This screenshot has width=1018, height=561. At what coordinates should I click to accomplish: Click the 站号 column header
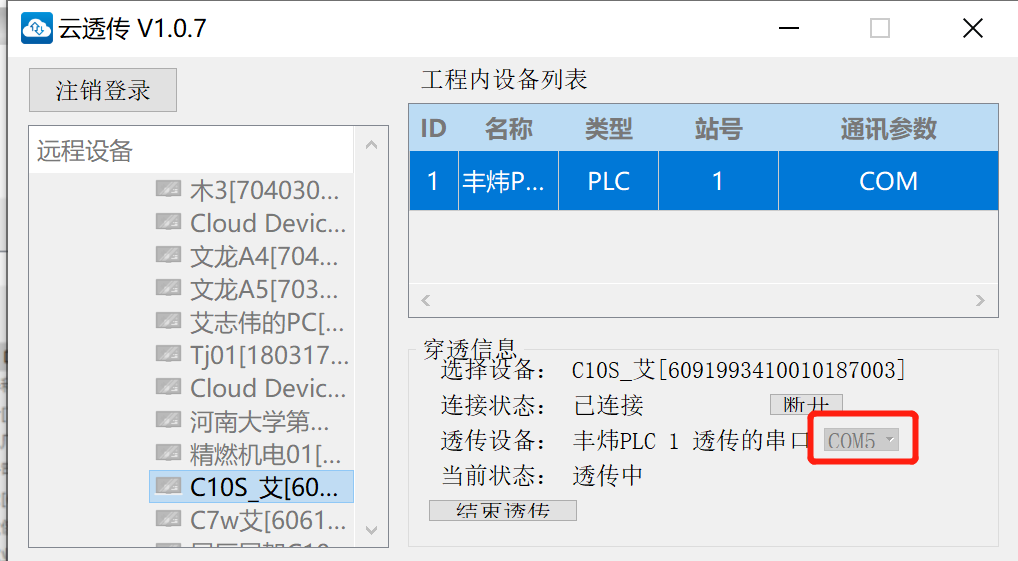tap(718, 128)
